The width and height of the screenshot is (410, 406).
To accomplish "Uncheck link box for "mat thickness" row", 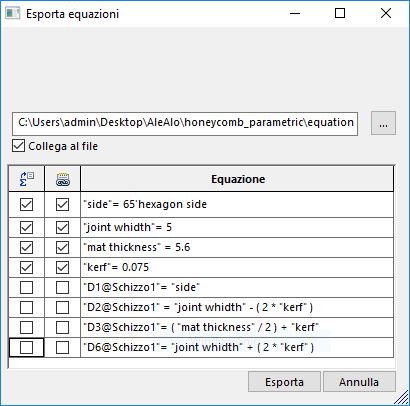I will tap(62, 248).
